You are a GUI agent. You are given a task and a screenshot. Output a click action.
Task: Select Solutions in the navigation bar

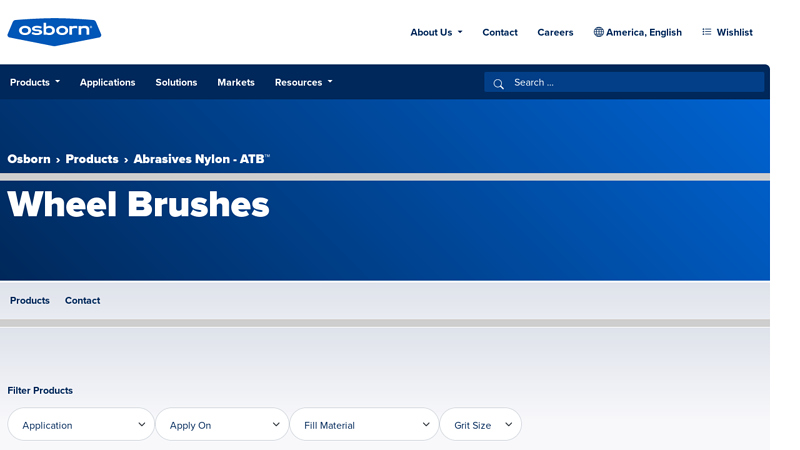point(176,82)
